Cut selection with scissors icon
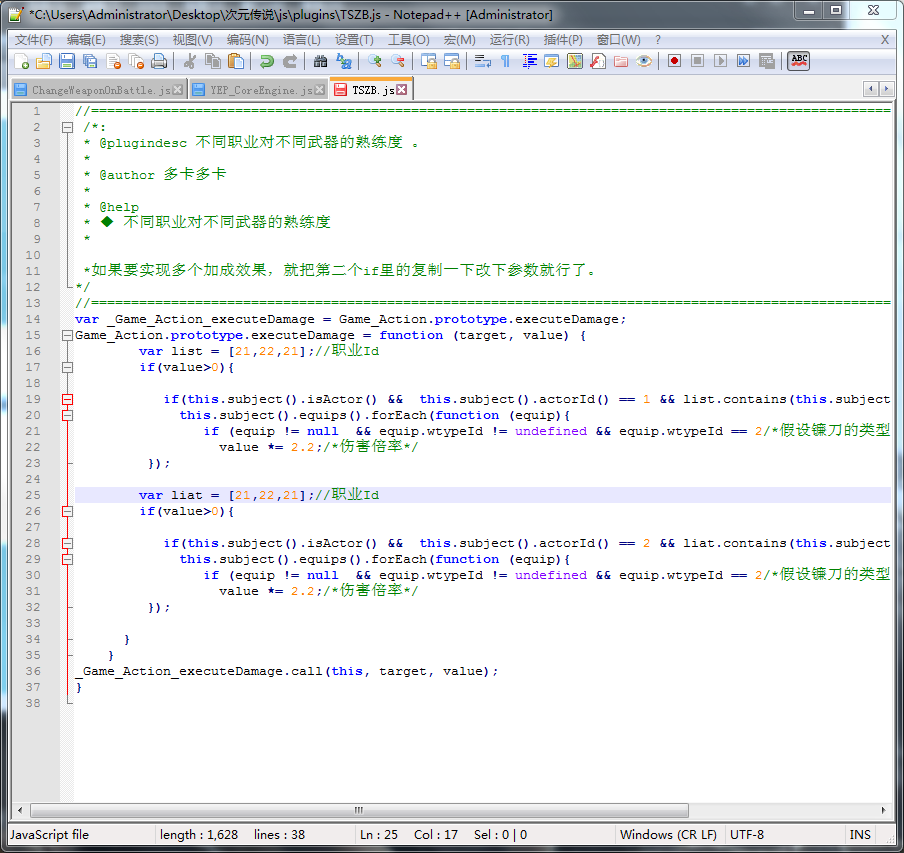This screenshot has height=853, width=904. pos(190,61)
